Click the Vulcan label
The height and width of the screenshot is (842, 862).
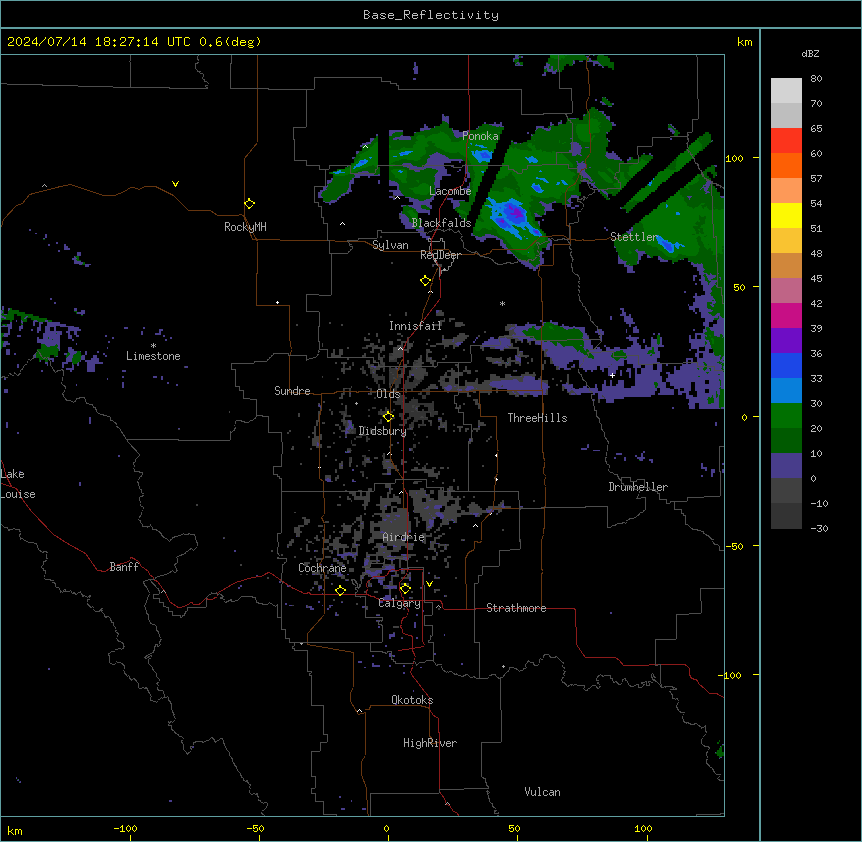click(542, 792)
